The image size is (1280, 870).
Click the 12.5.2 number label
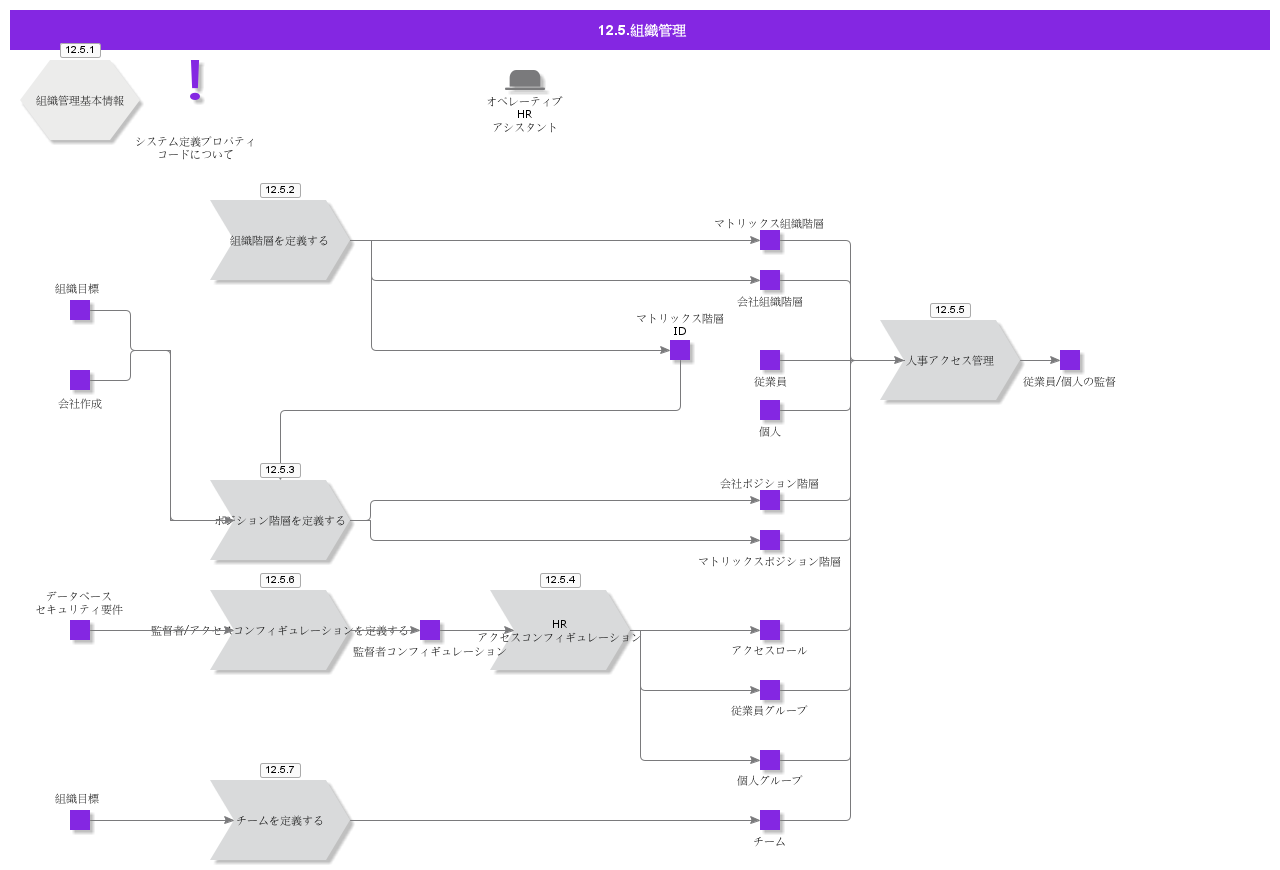pyautogui.click(x=280, y=190)
